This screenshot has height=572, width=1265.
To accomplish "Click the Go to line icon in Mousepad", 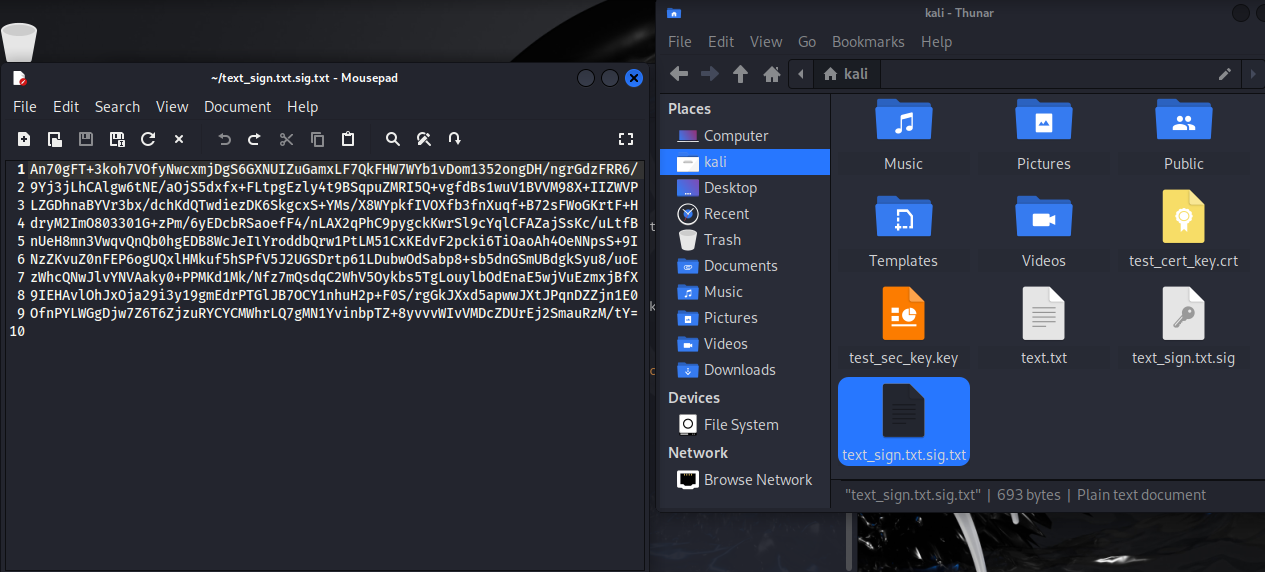I will pyautogui.click(x=455, y=139).
